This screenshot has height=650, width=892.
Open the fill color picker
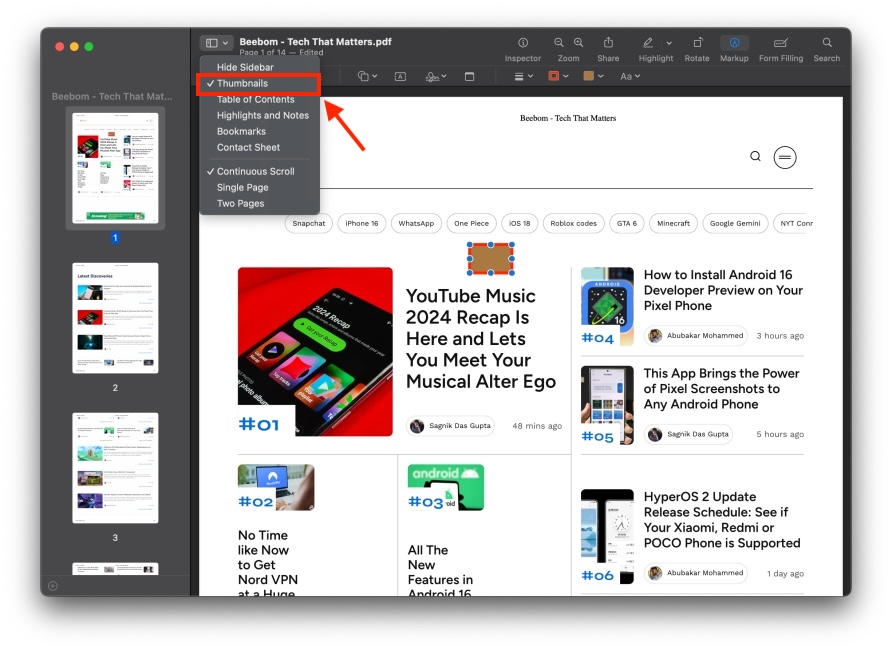point(593,76)
